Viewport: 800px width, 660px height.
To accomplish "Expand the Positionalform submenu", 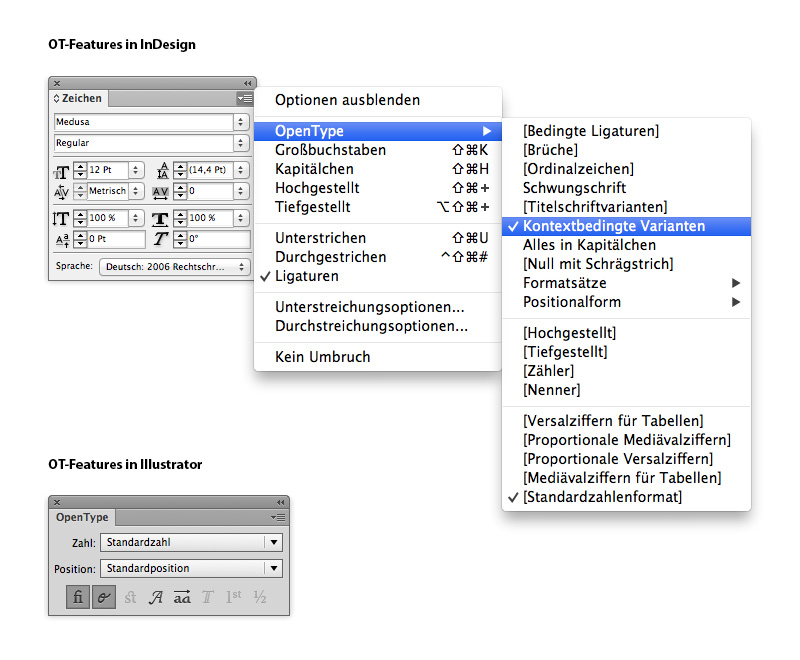I will pyautogui.click(x=627, y=302).
